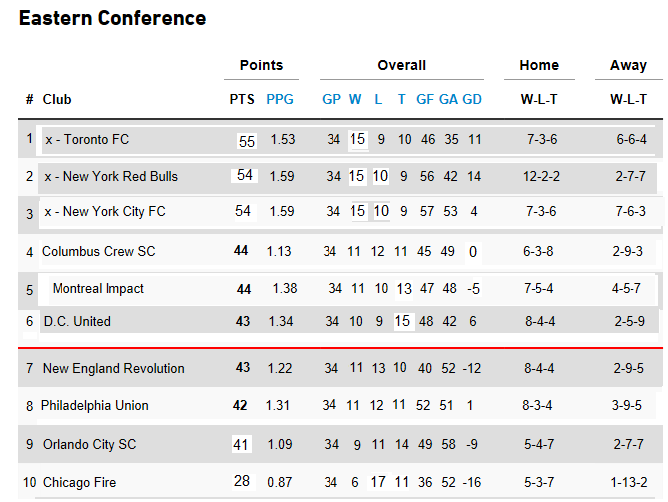
Task: Click New England Revolution club name
Action: tap(113, 369)
